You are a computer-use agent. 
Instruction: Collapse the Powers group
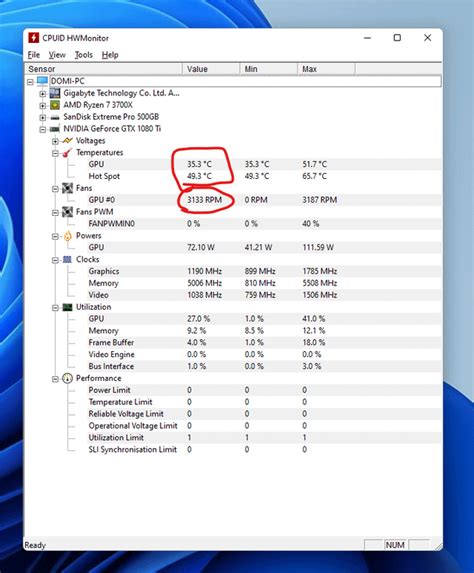click(x=55, y=236)
